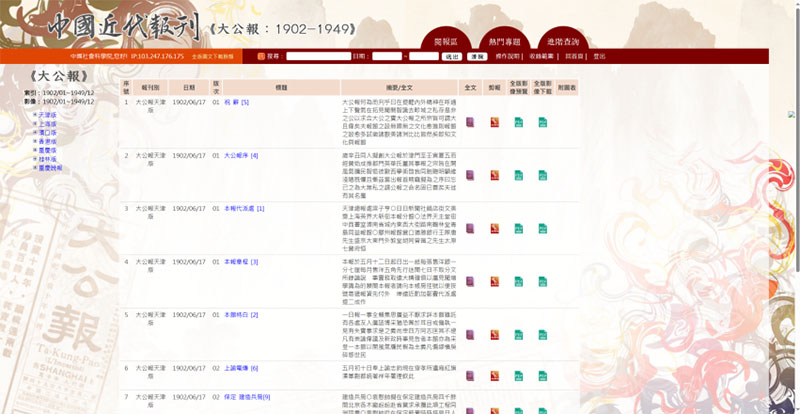The image size is (800, 414).
Task: Focus the end date input field
Action: click(424, 56)
